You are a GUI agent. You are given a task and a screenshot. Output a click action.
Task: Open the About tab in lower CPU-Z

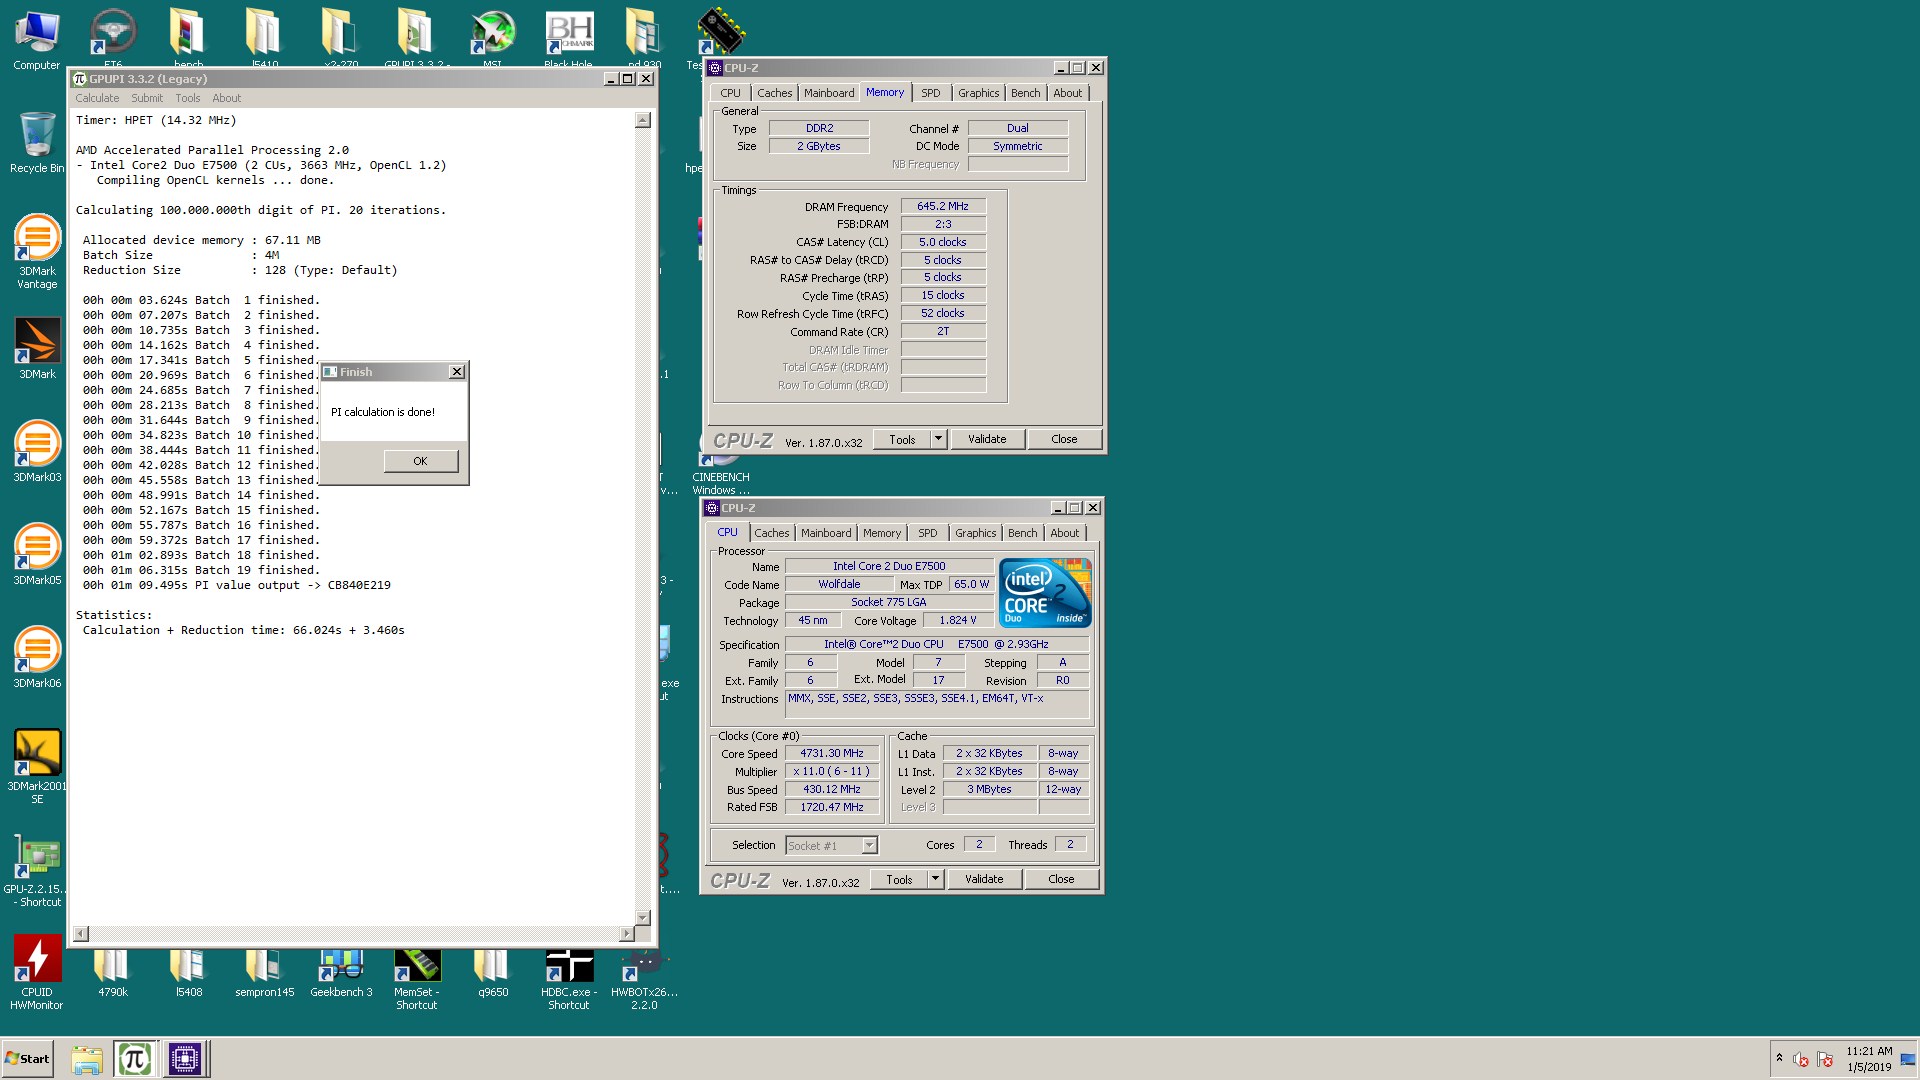pos(1064,533)
